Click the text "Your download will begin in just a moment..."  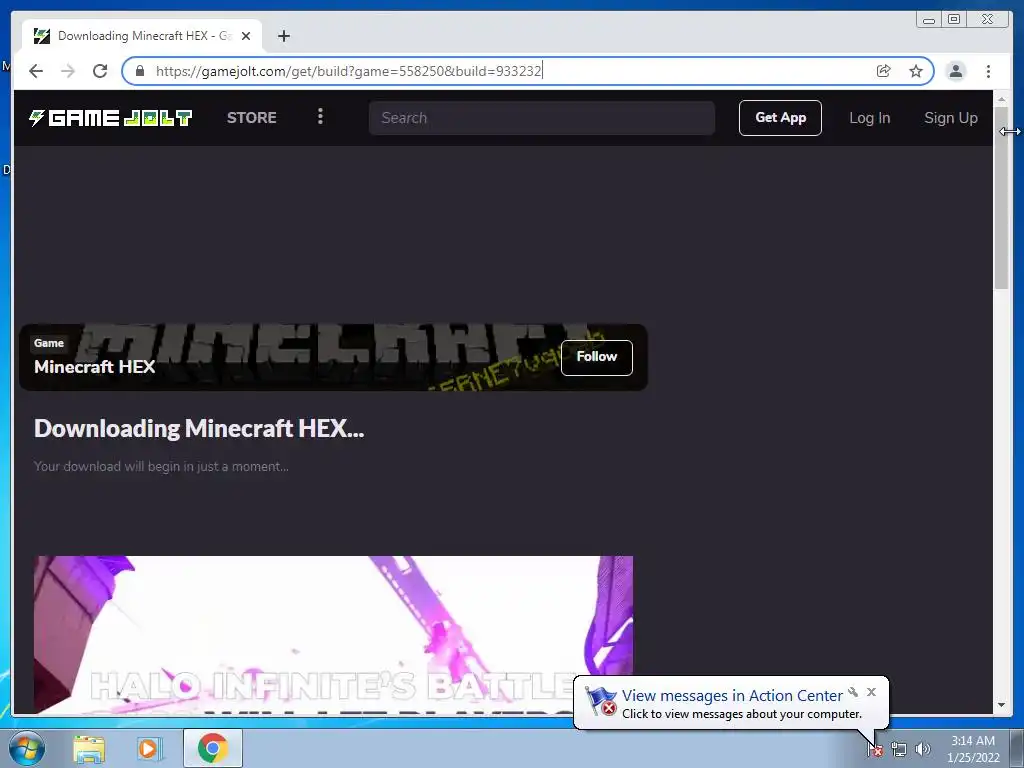tap(161, 466)
